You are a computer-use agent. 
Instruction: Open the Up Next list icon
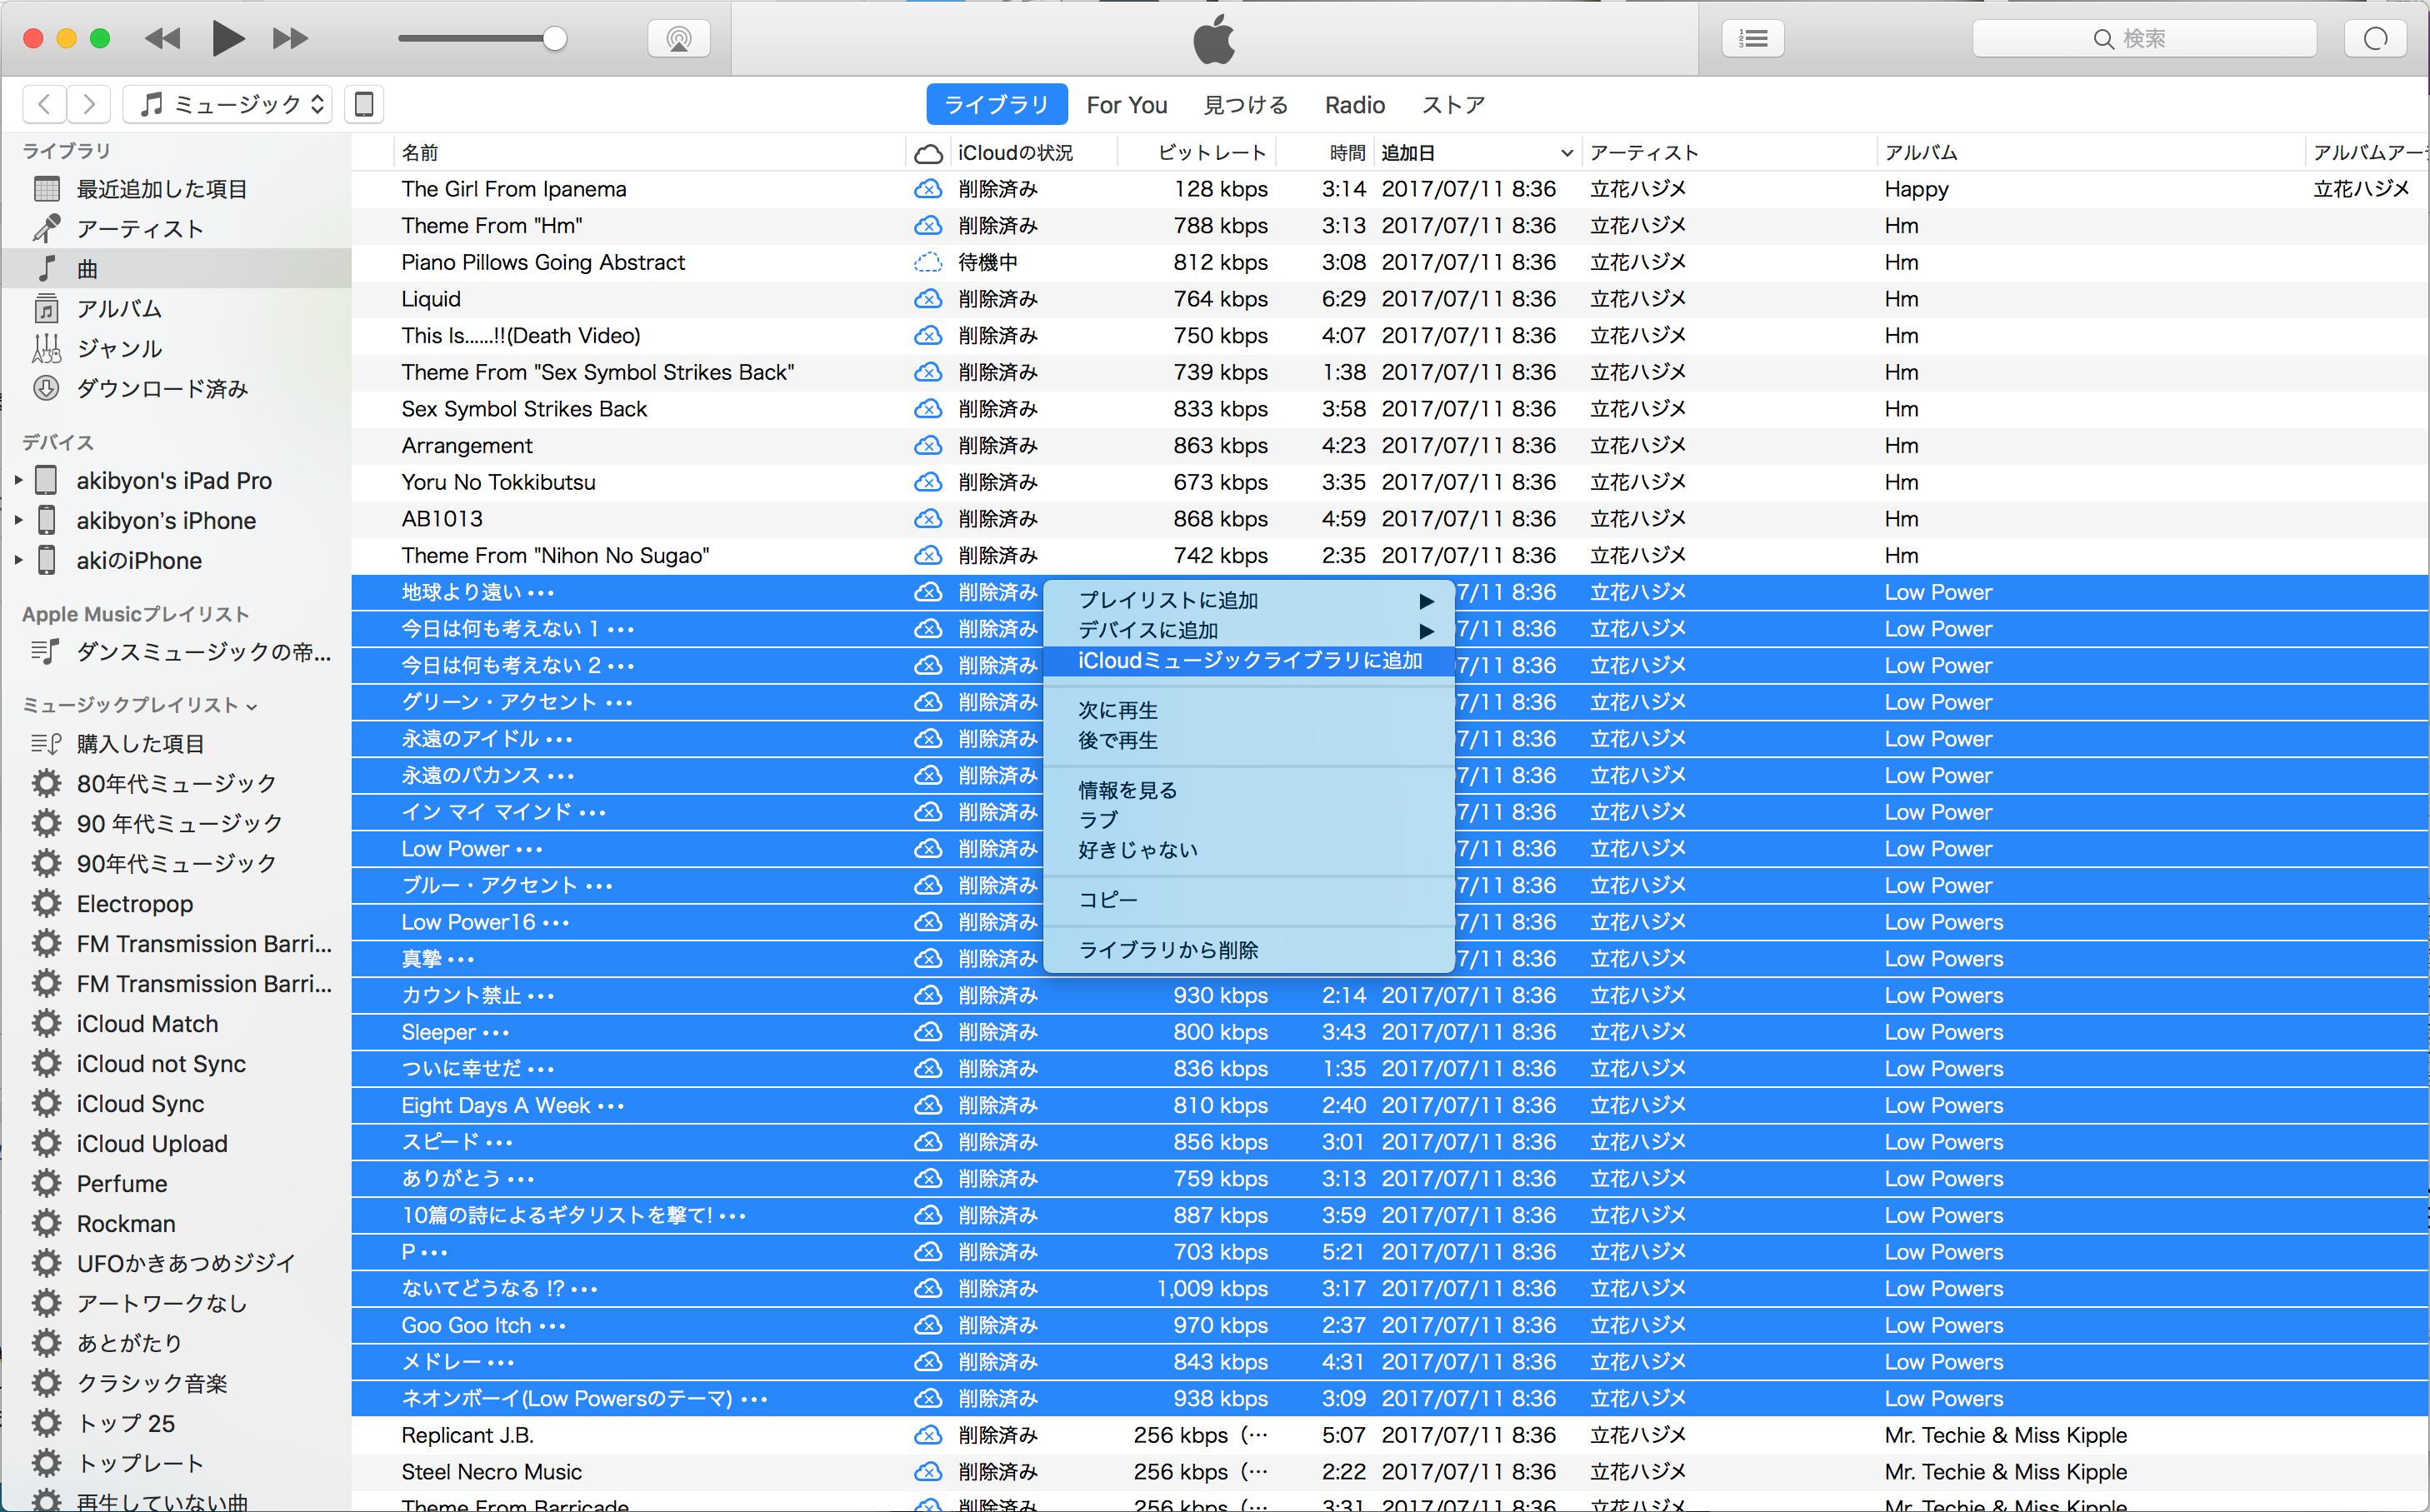tap(1753, 39)
